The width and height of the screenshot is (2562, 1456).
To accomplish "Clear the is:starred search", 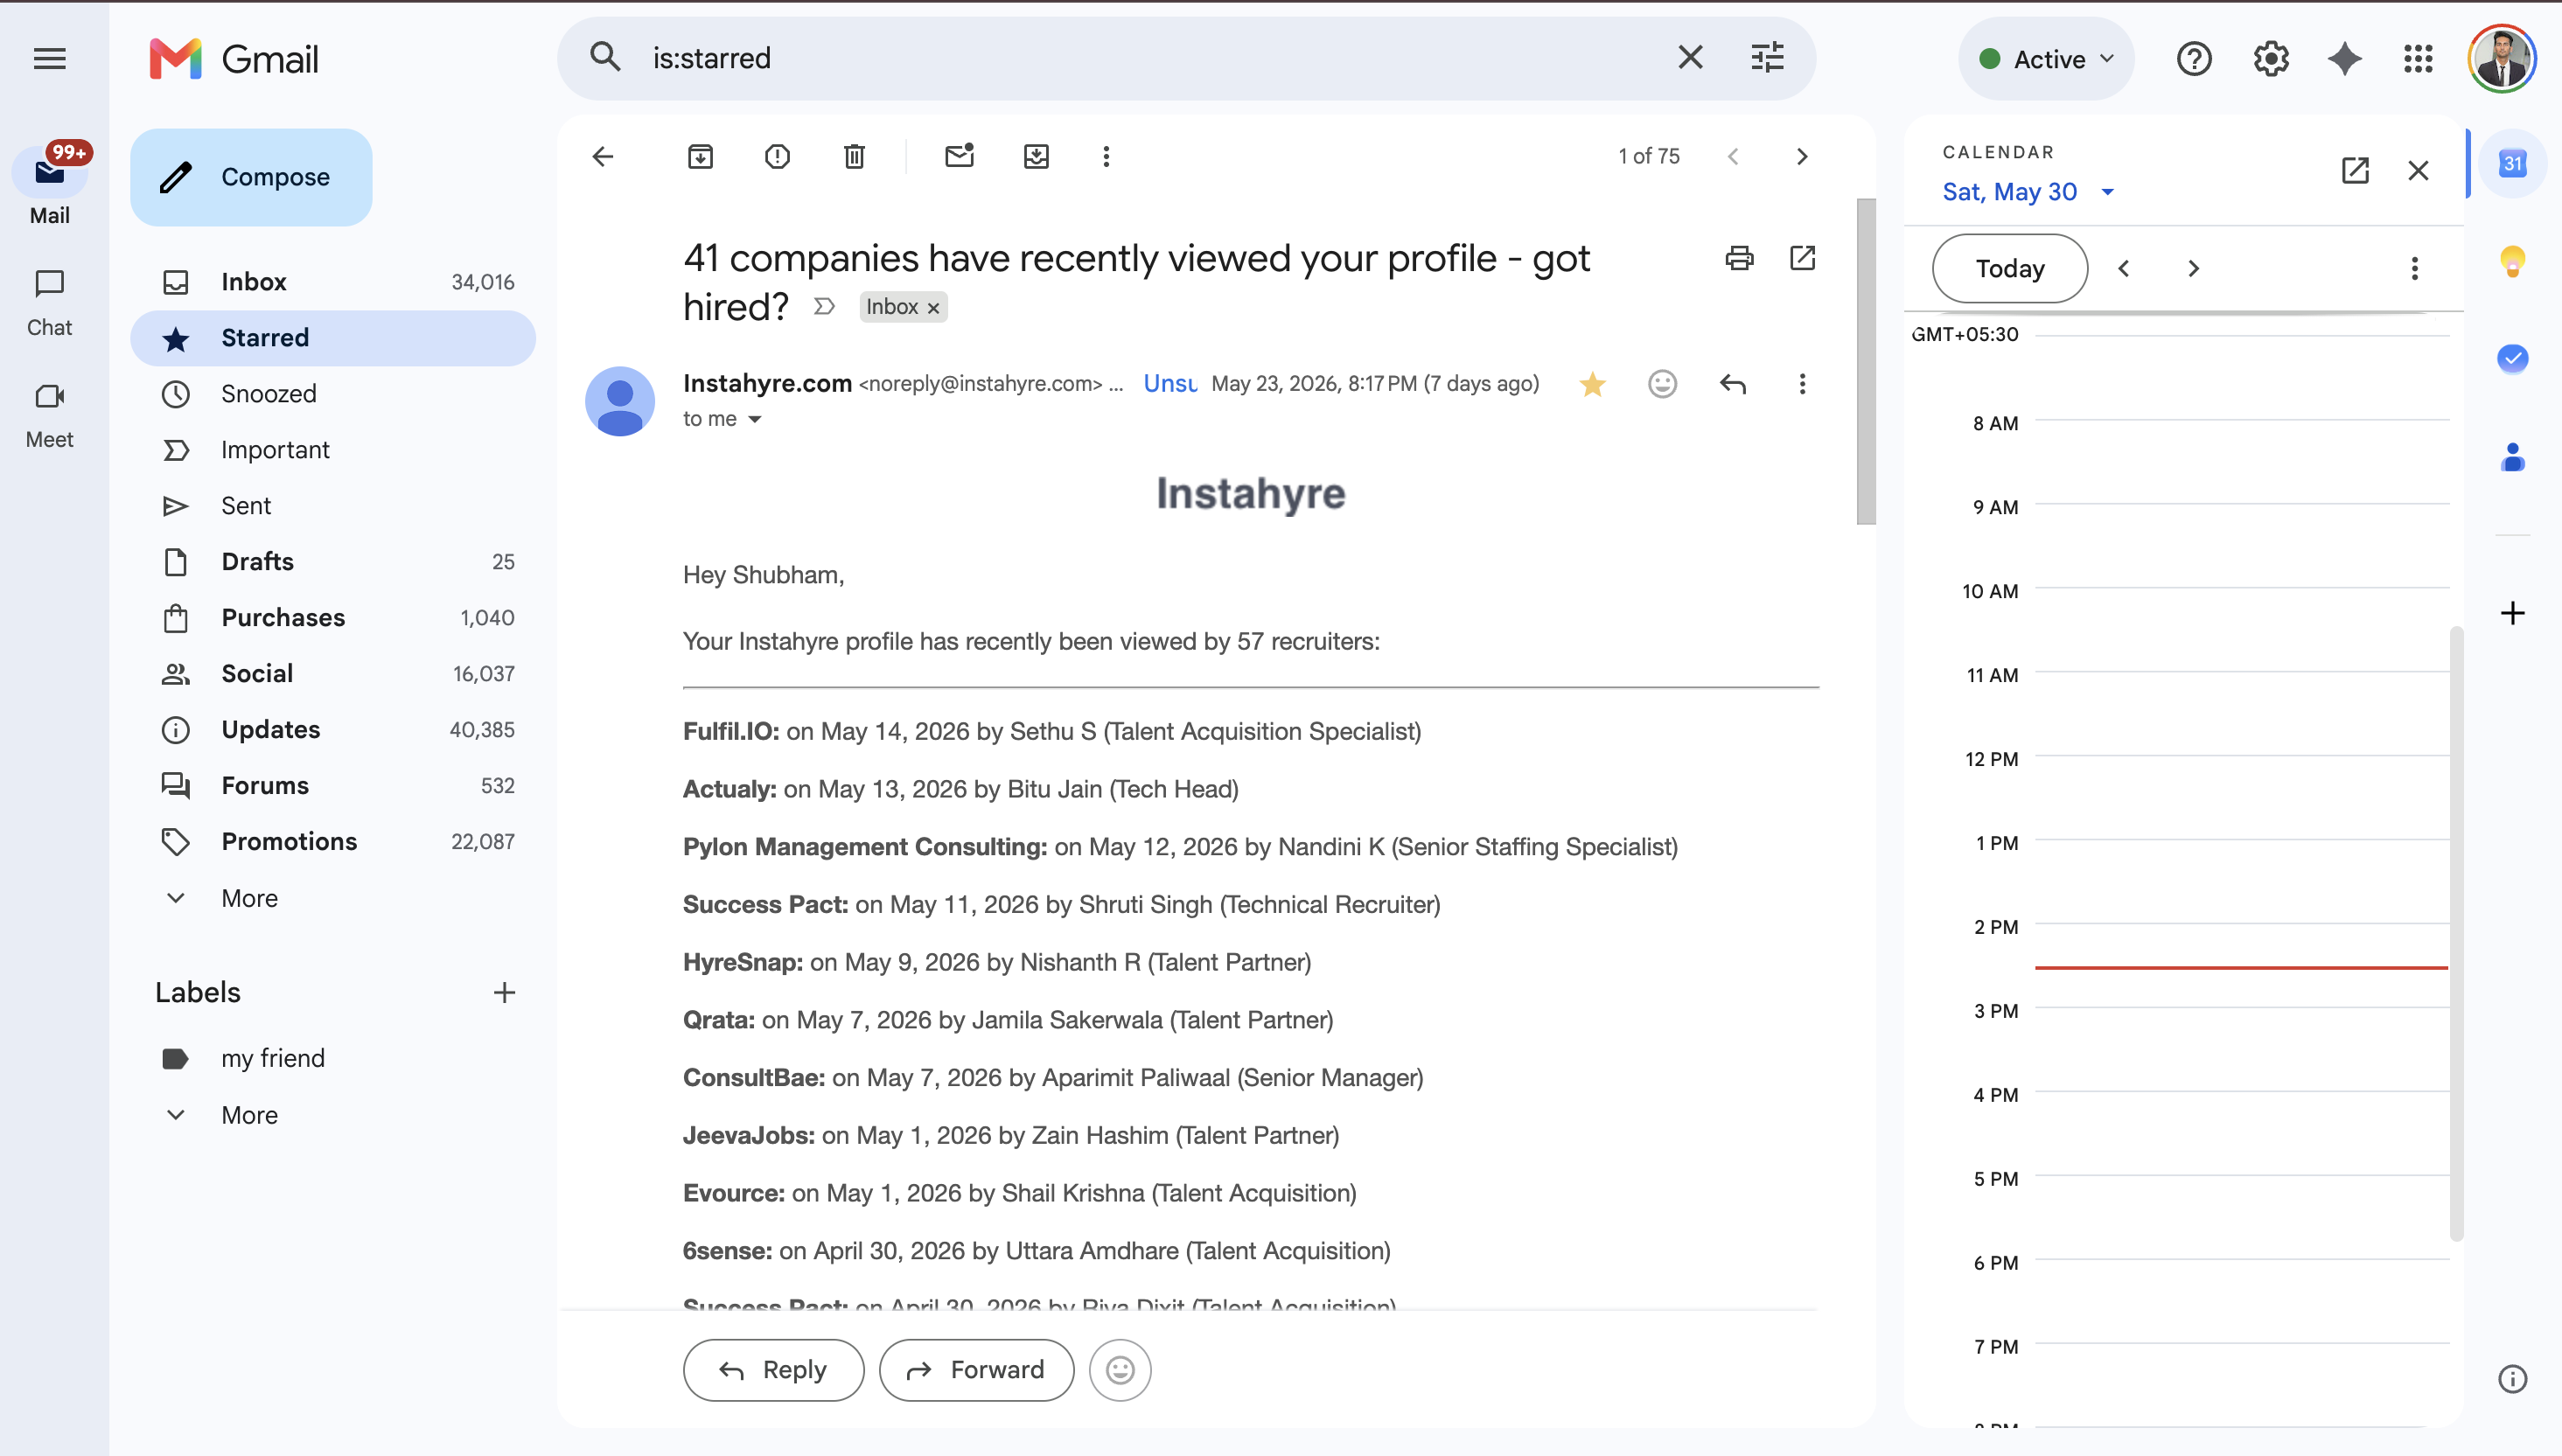I will pos(1690,58).
